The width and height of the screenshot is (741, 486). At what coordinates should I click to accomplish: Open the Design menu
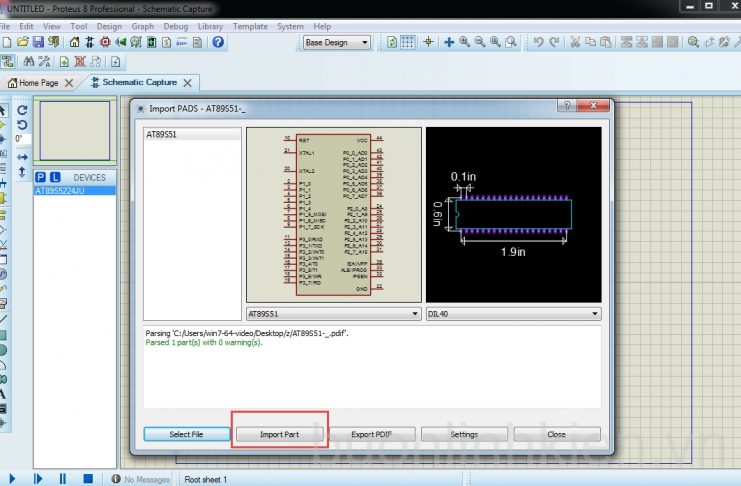pyautogui.click(x=109, y=26)
